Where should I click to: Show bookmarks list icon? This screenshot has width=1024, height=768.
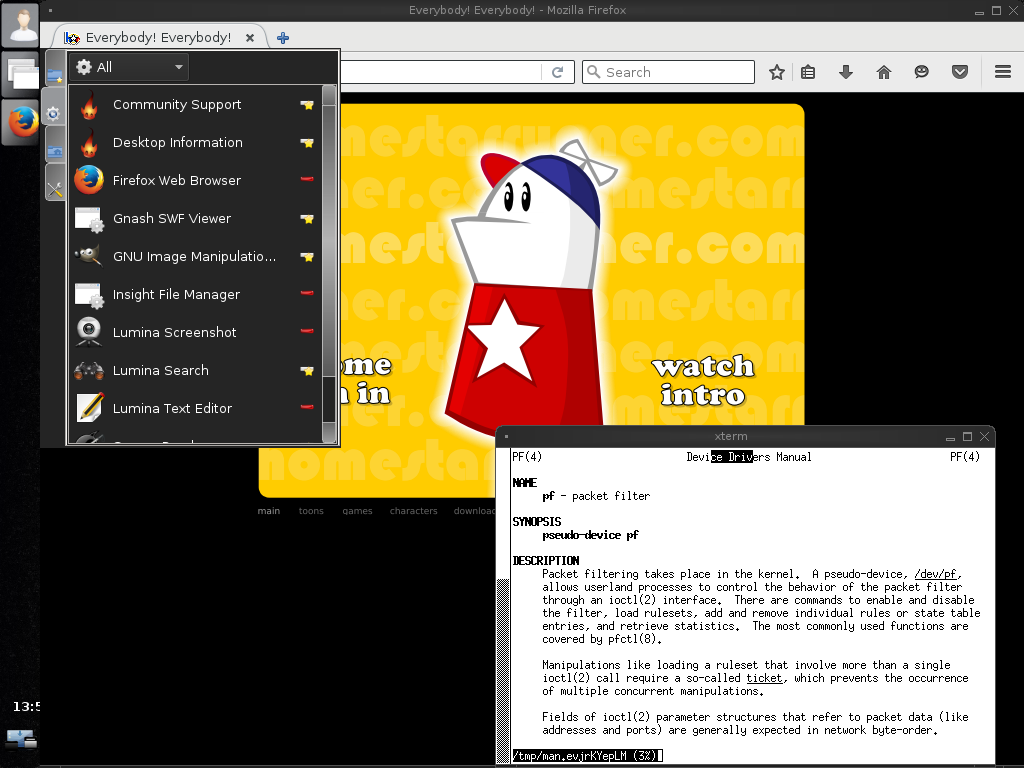808,72
